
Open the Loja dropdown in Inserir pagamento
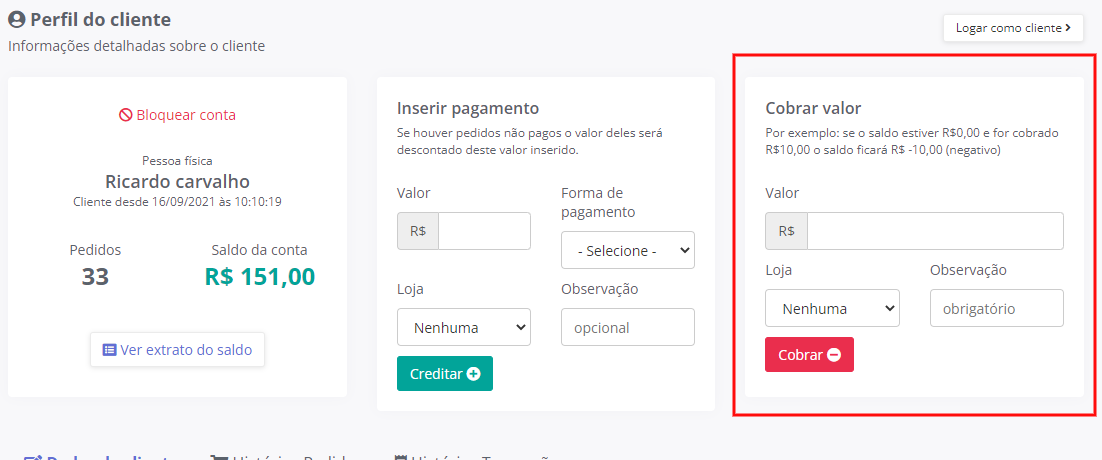point(464,327)
